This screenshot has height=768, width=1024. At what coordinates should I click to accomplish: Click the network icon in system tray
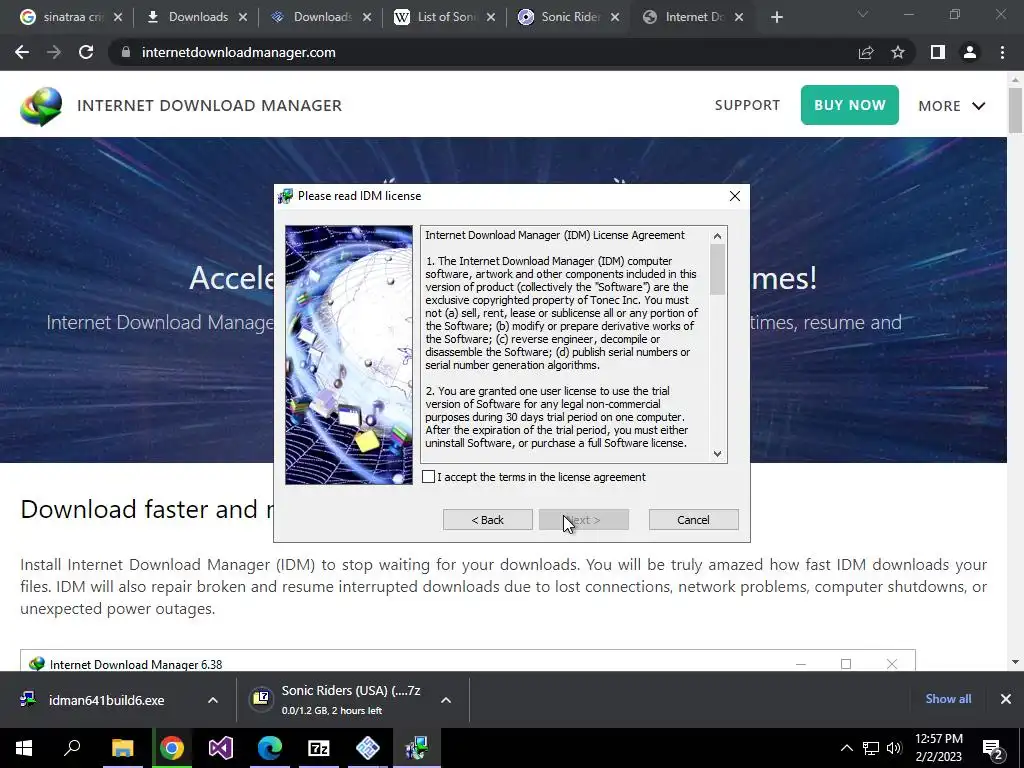(871, 748)
